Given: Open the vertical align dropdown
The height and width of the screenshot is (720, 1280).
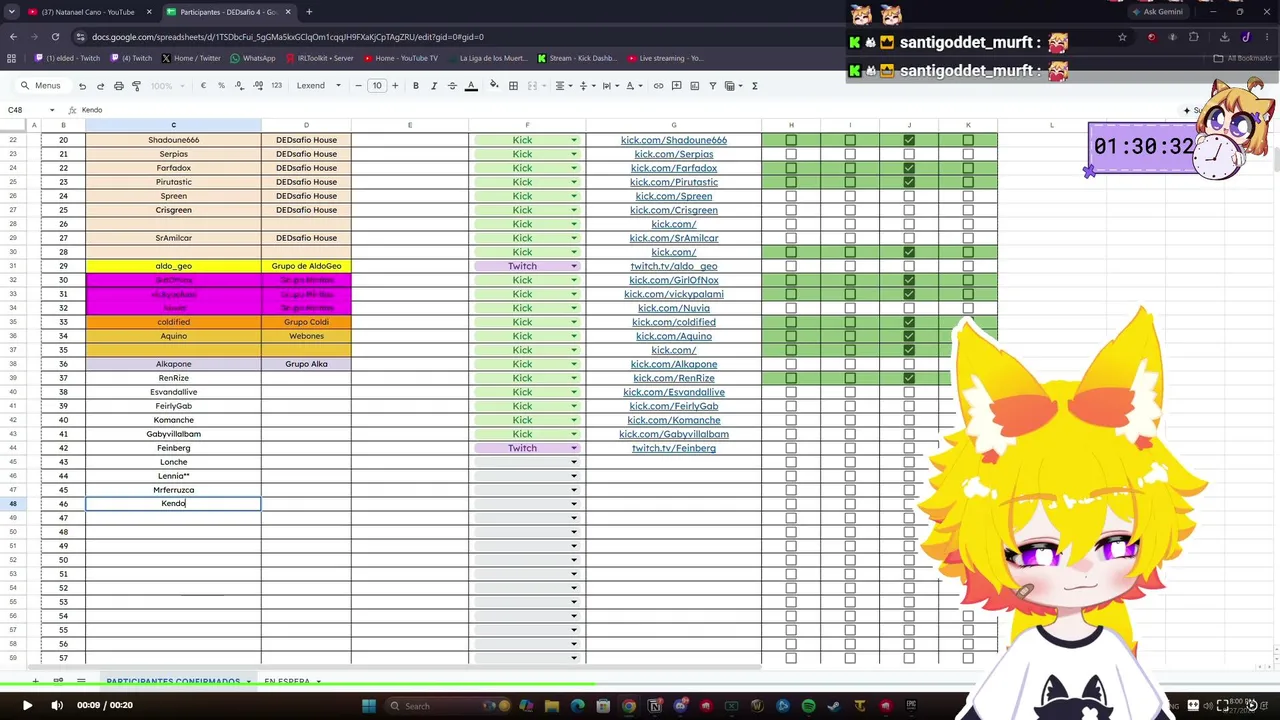Looking at the screenshot, I should 587,86.
